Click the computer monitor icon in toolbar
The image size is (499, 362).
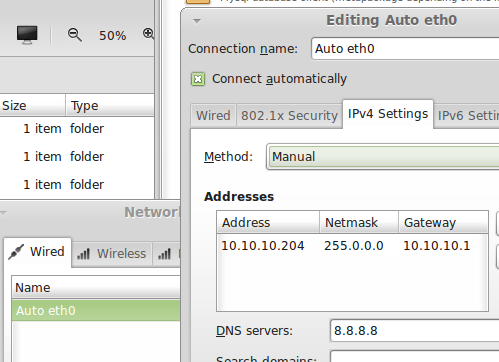point(27,35)
